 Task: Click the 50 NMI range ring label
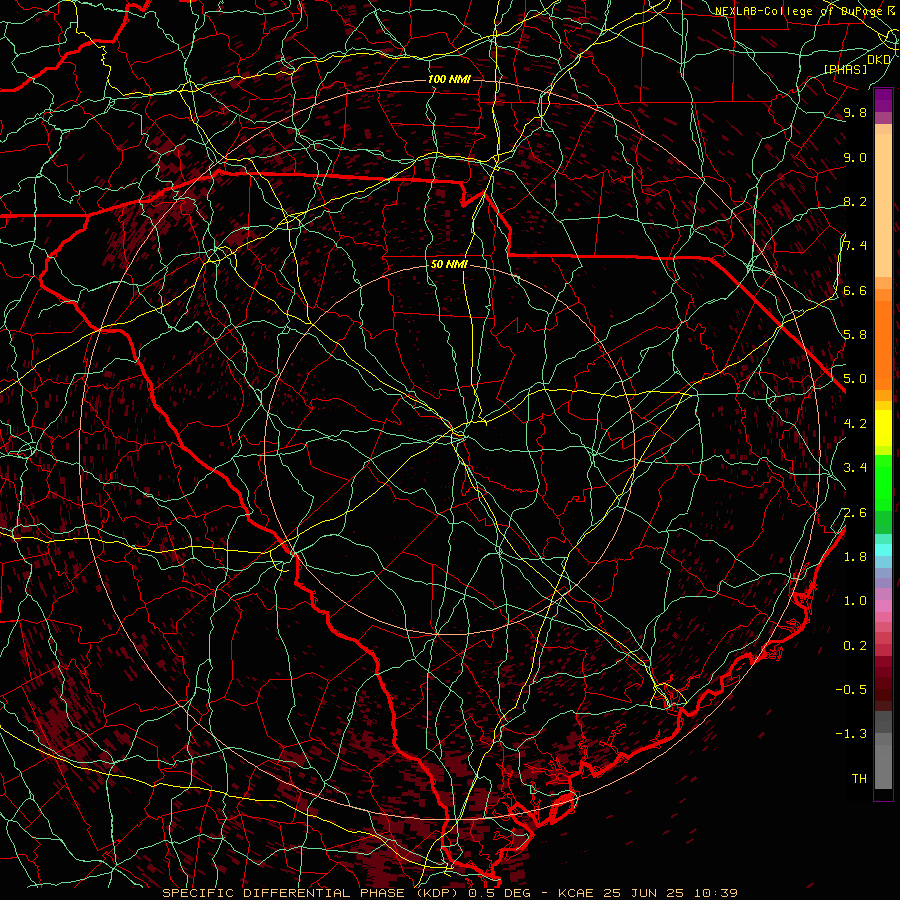pyautogui.click(x=449, y=264)
